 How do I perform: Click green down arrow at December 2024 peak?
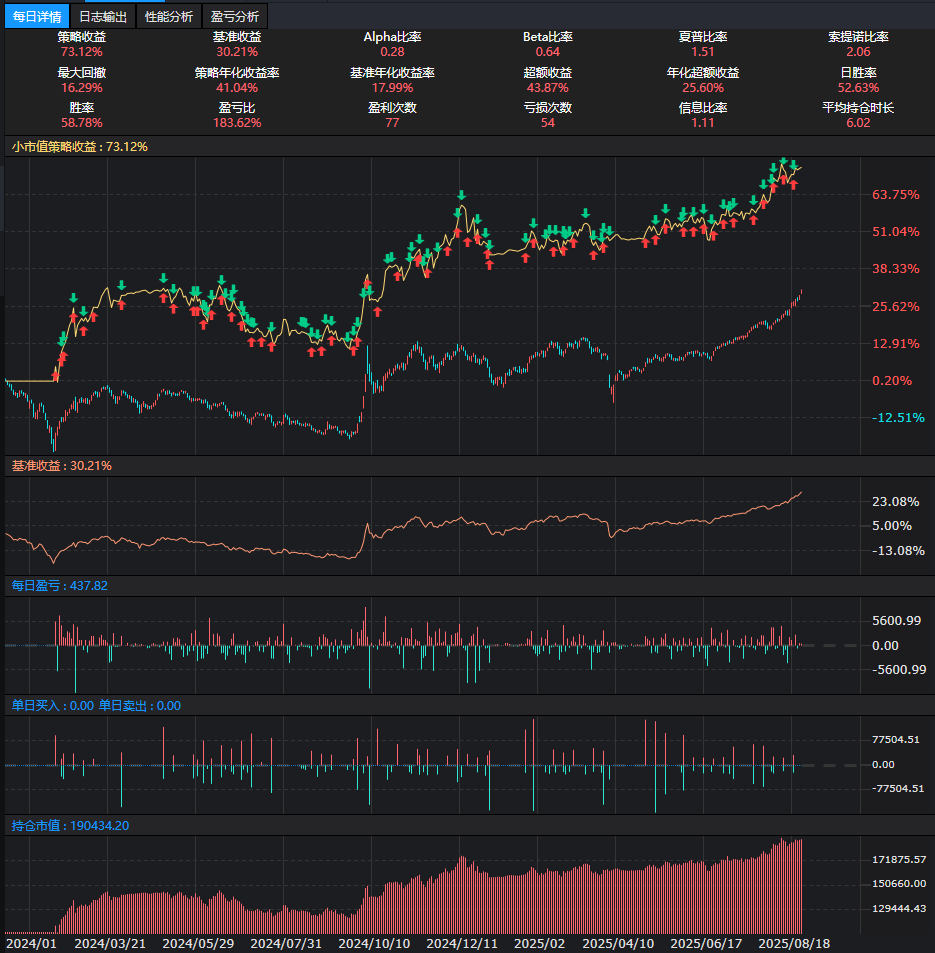pos(461,195)
